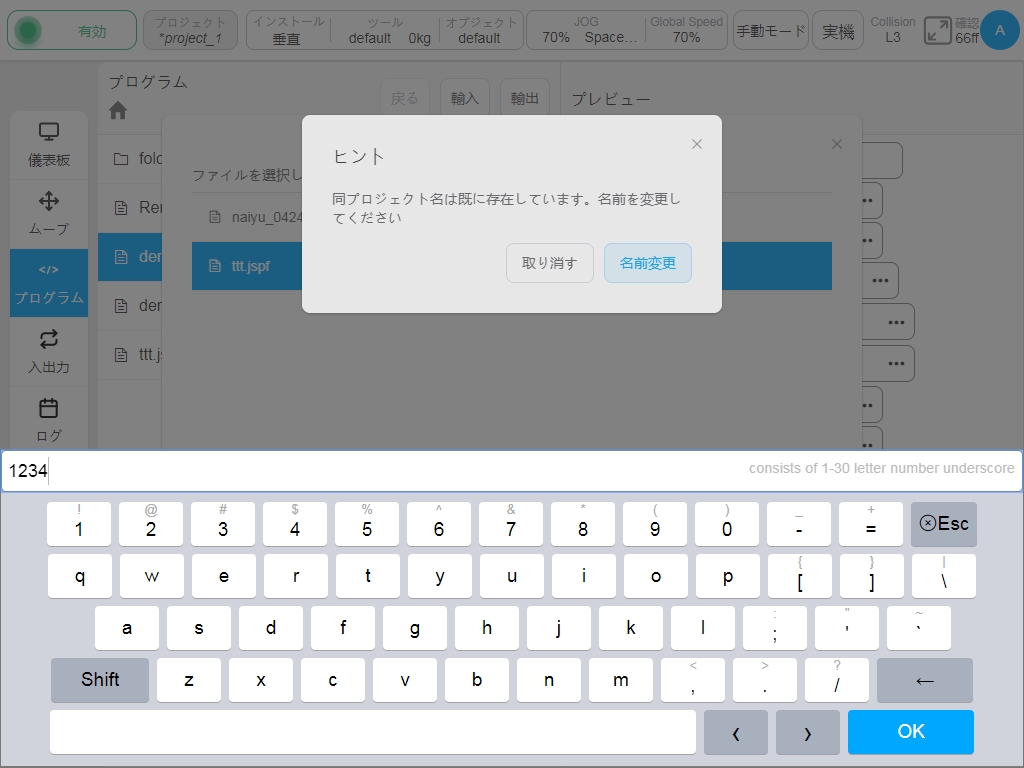Open the fold folder in program list

[131, 159]
